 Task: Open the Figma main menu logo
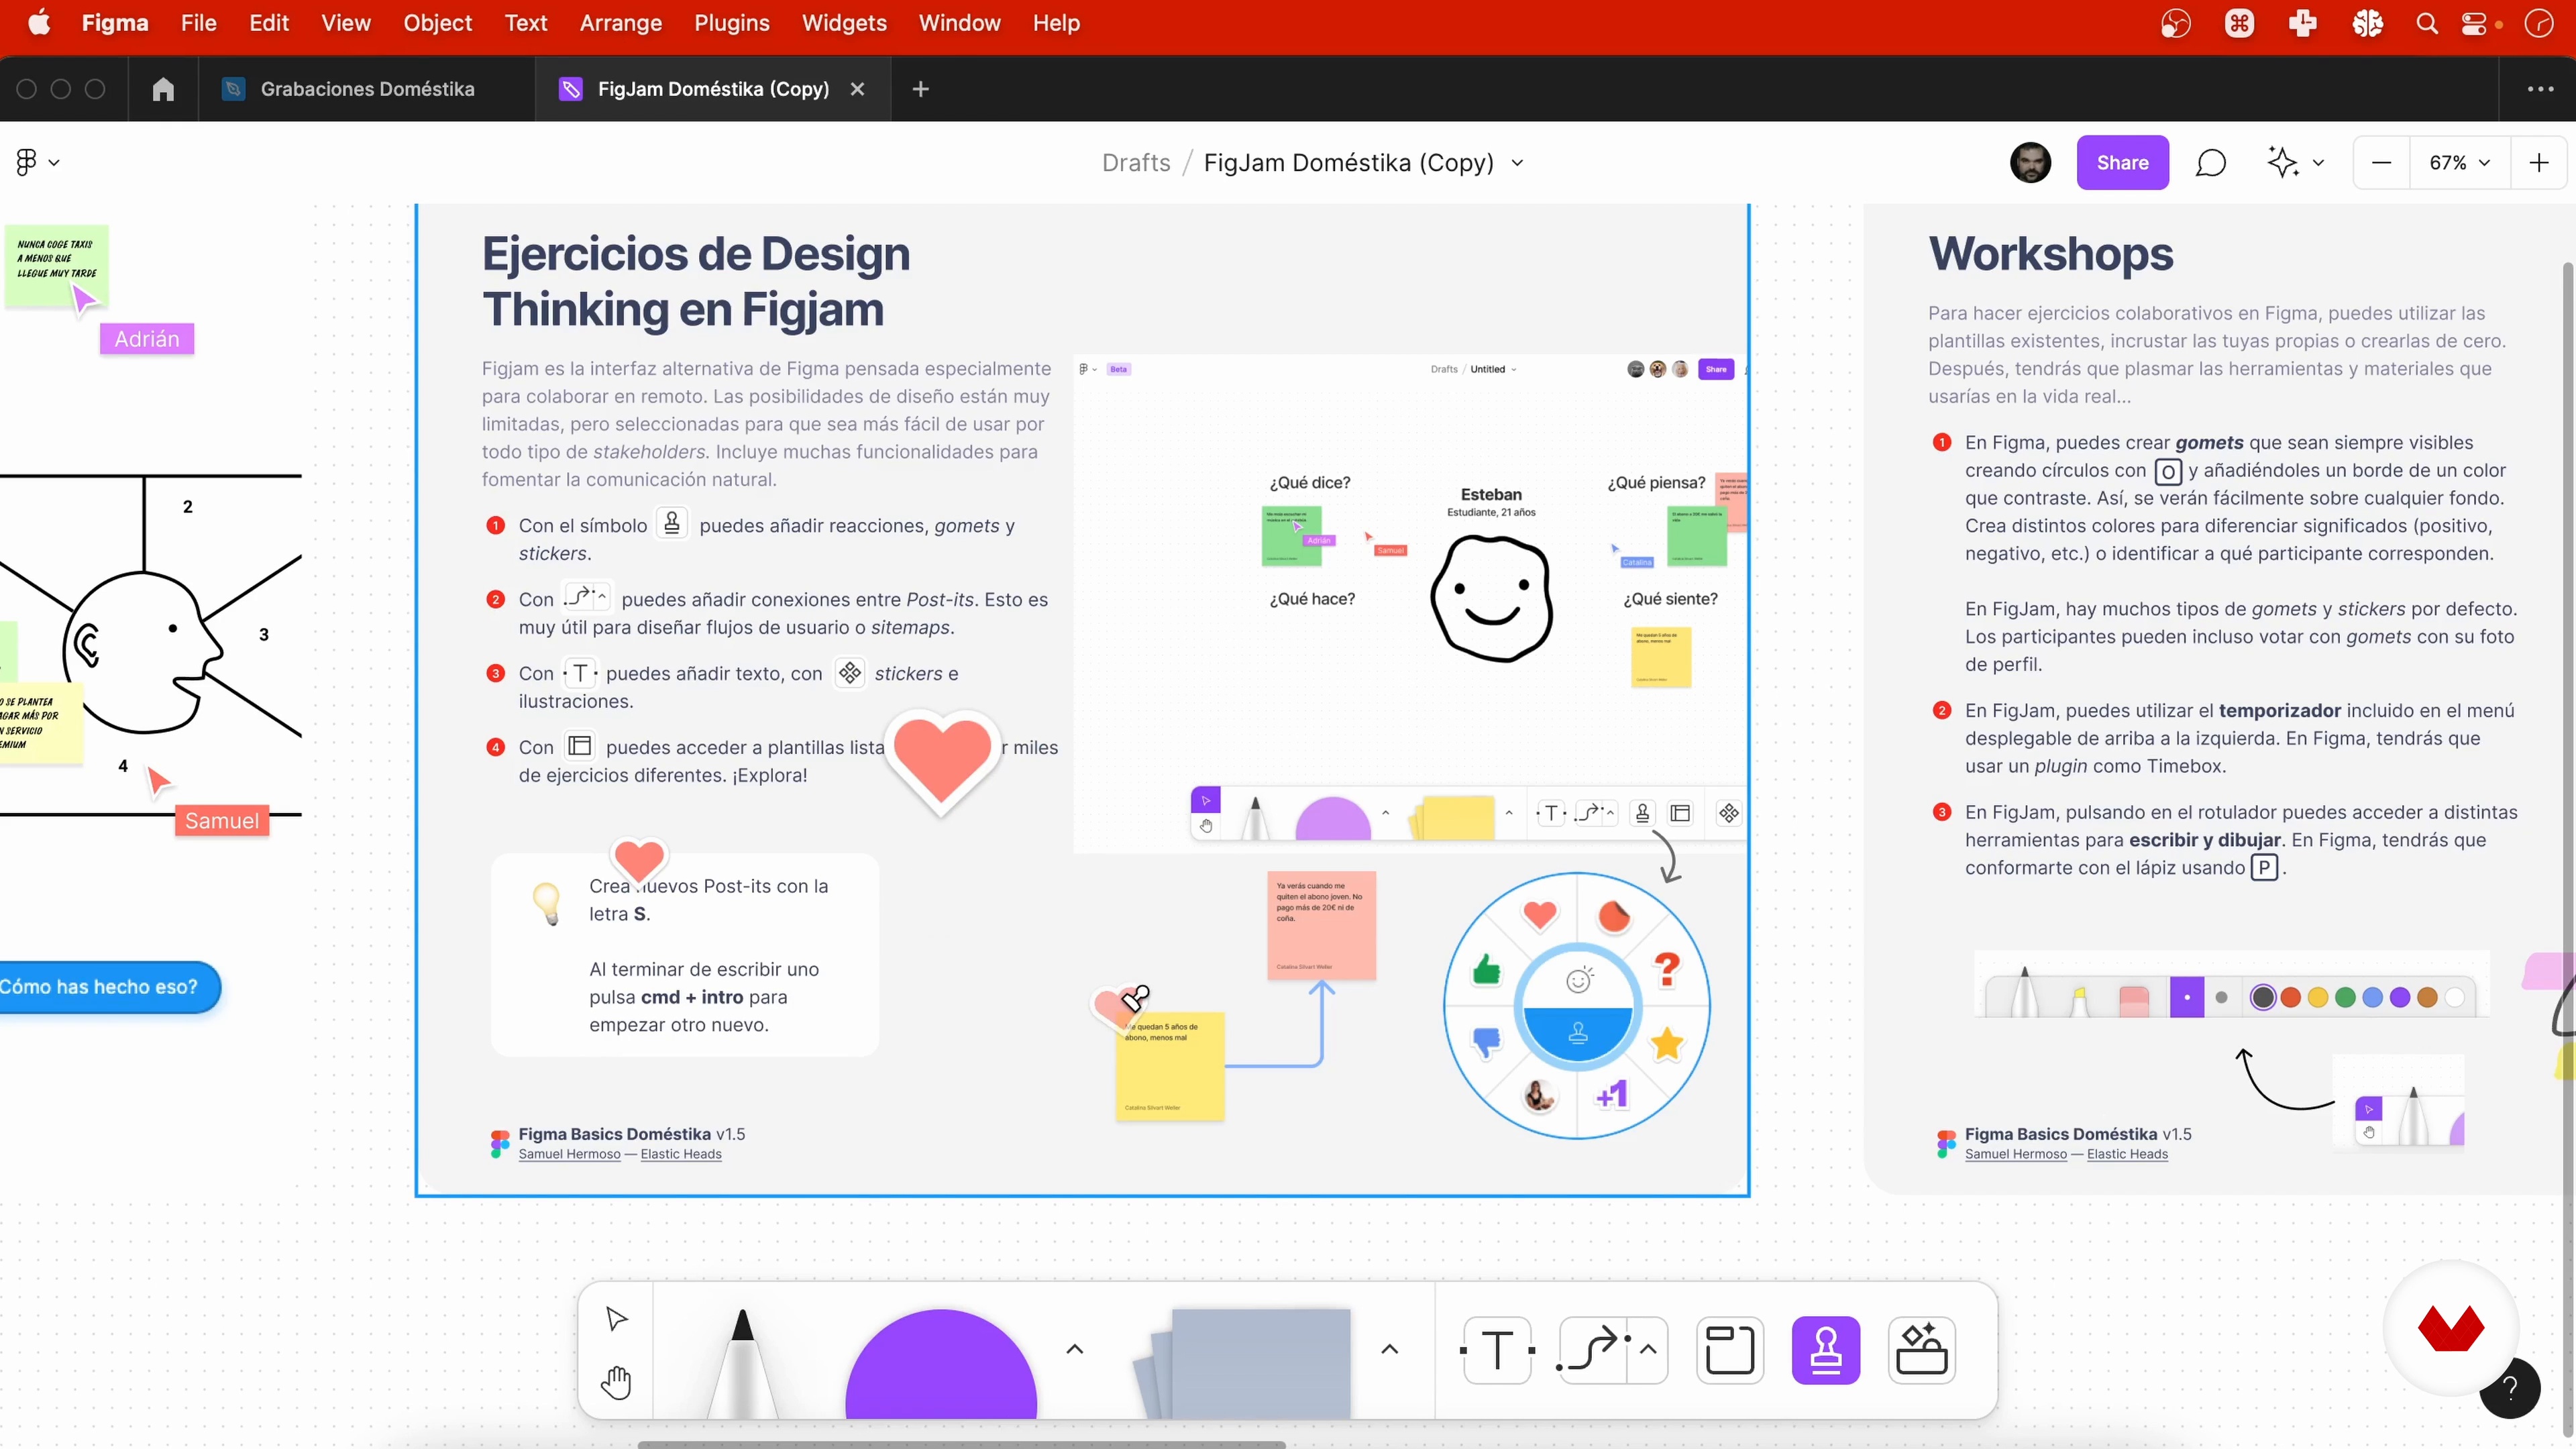(x=27, y=162)
